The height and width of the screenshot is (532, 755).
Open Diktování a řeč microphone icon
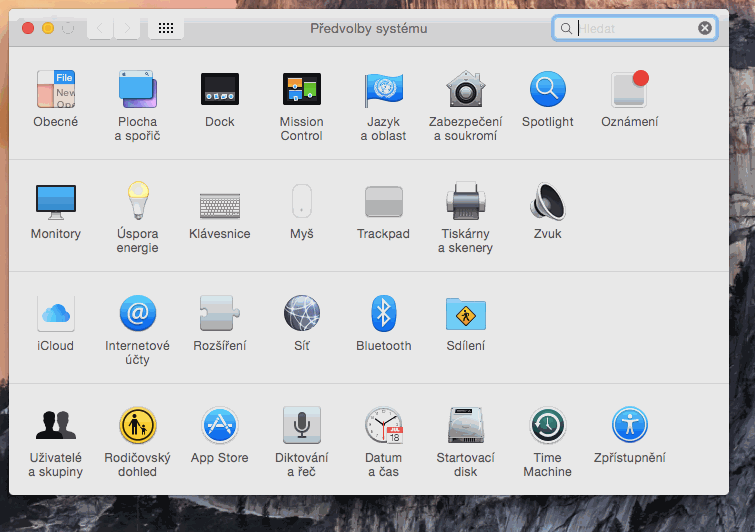click(302, 425)
